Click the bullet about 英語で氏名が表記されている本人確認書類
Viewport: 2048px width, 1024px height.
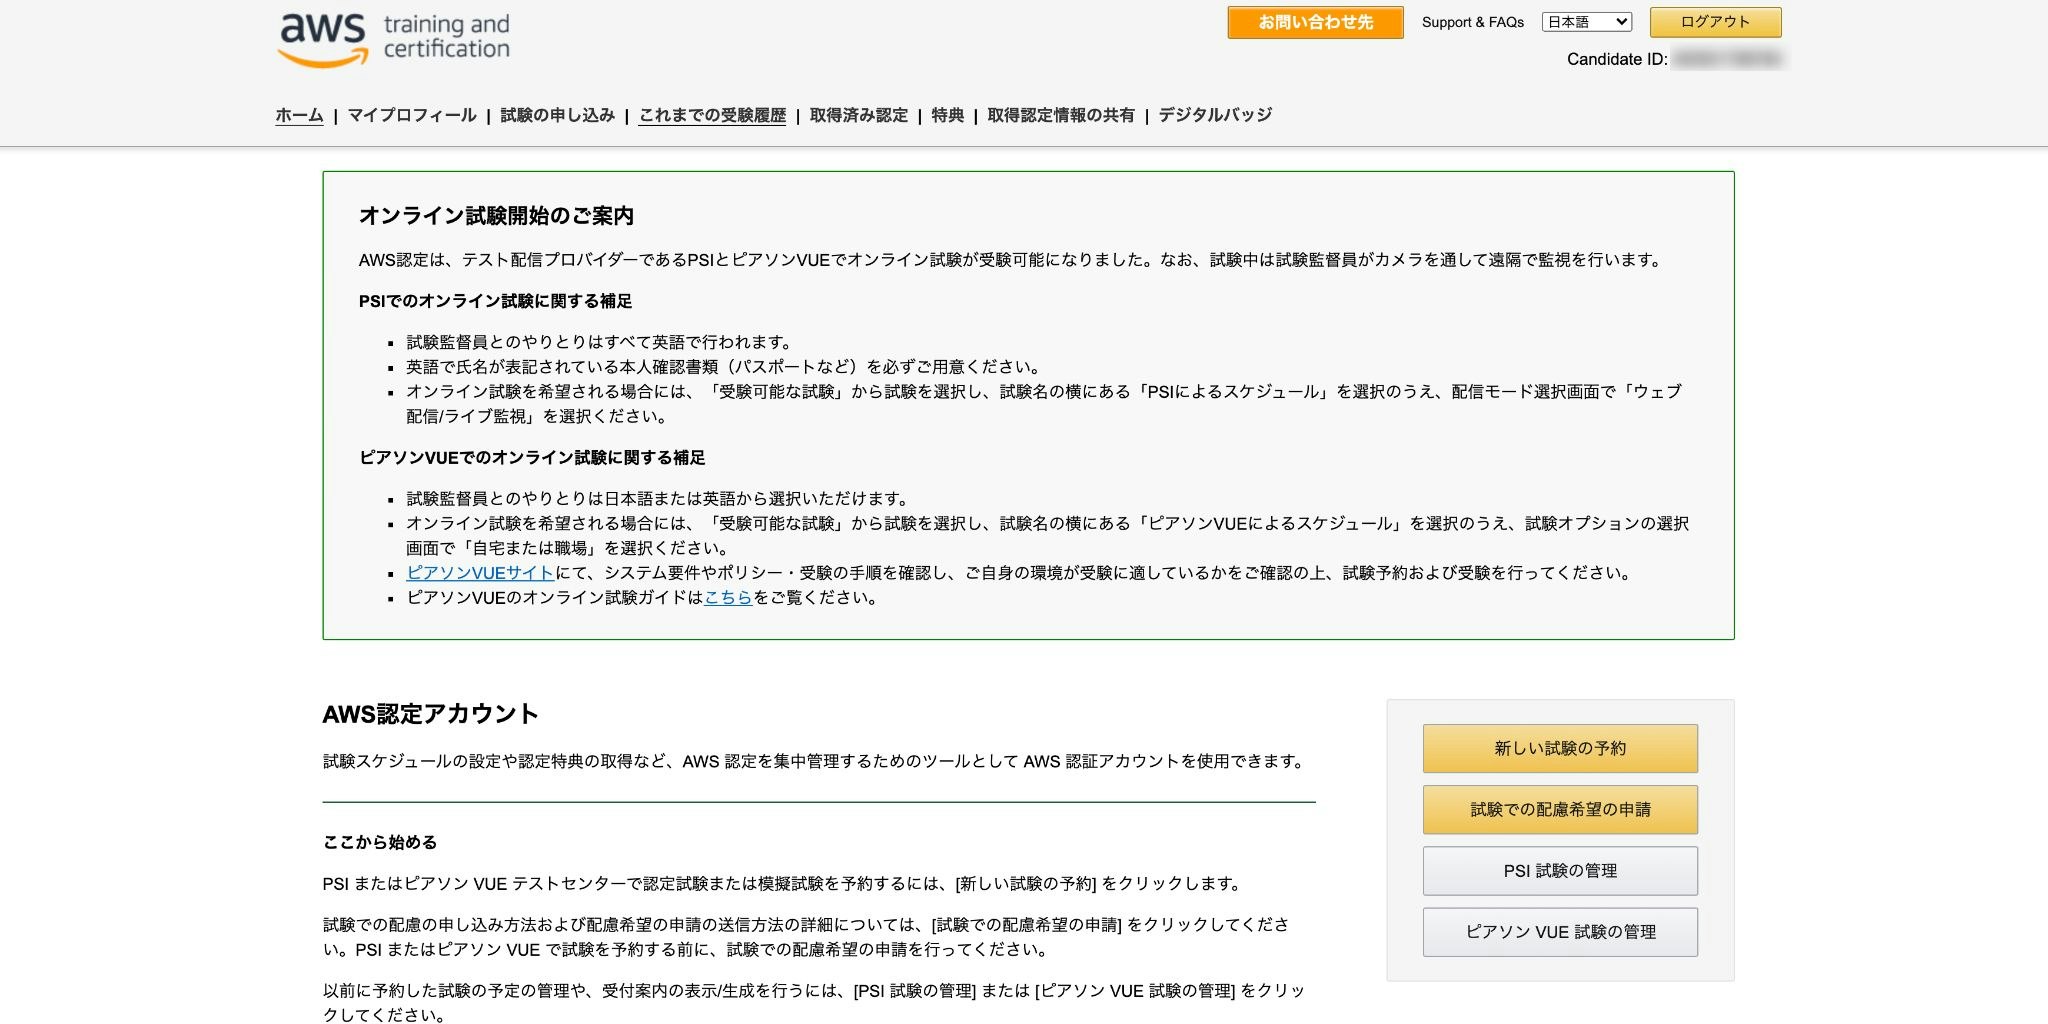pos(725,367)
